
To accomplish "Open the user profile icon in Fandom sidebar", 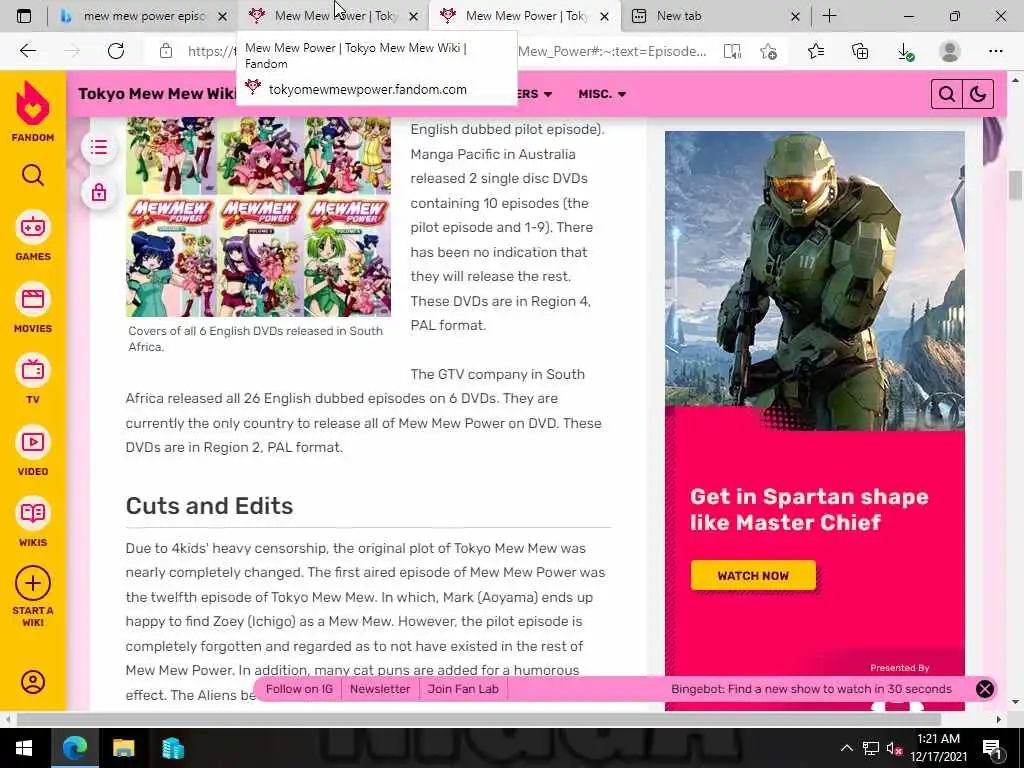I will click(x=33, y=682).
